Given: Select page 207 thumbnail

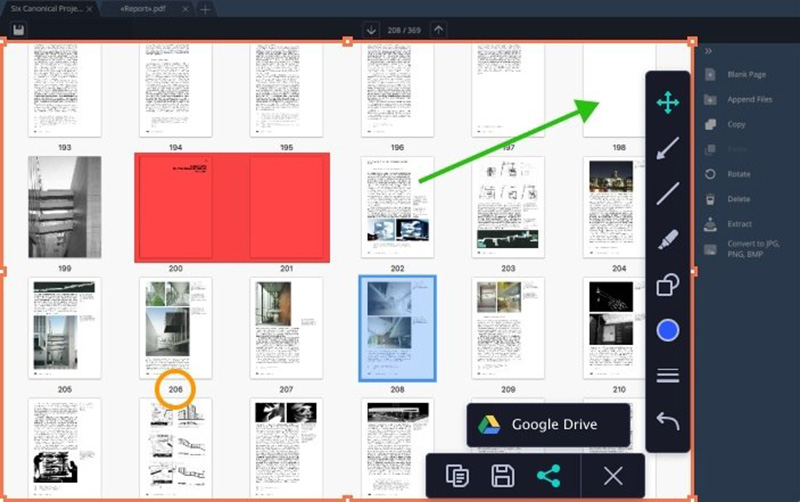Looking at the screenshot, I should (286, 329).
